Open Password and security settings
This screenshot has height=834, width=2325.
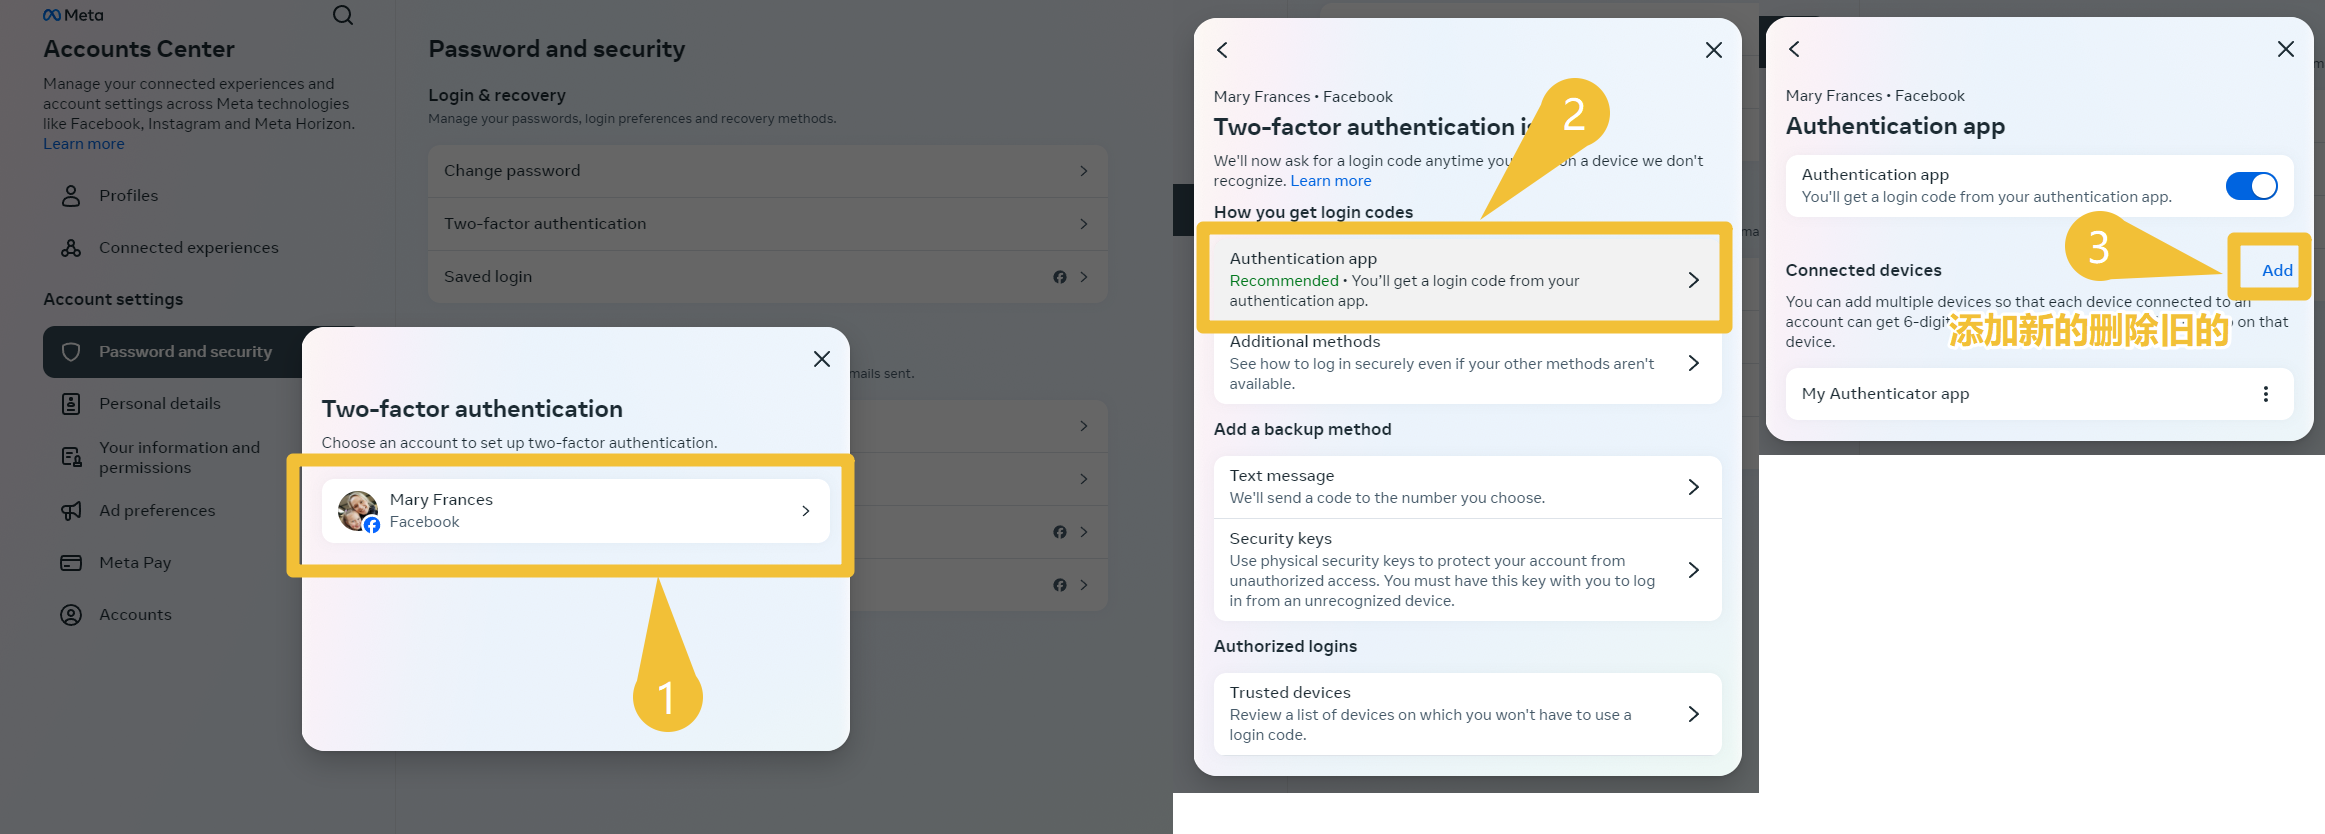coord(185,352)
